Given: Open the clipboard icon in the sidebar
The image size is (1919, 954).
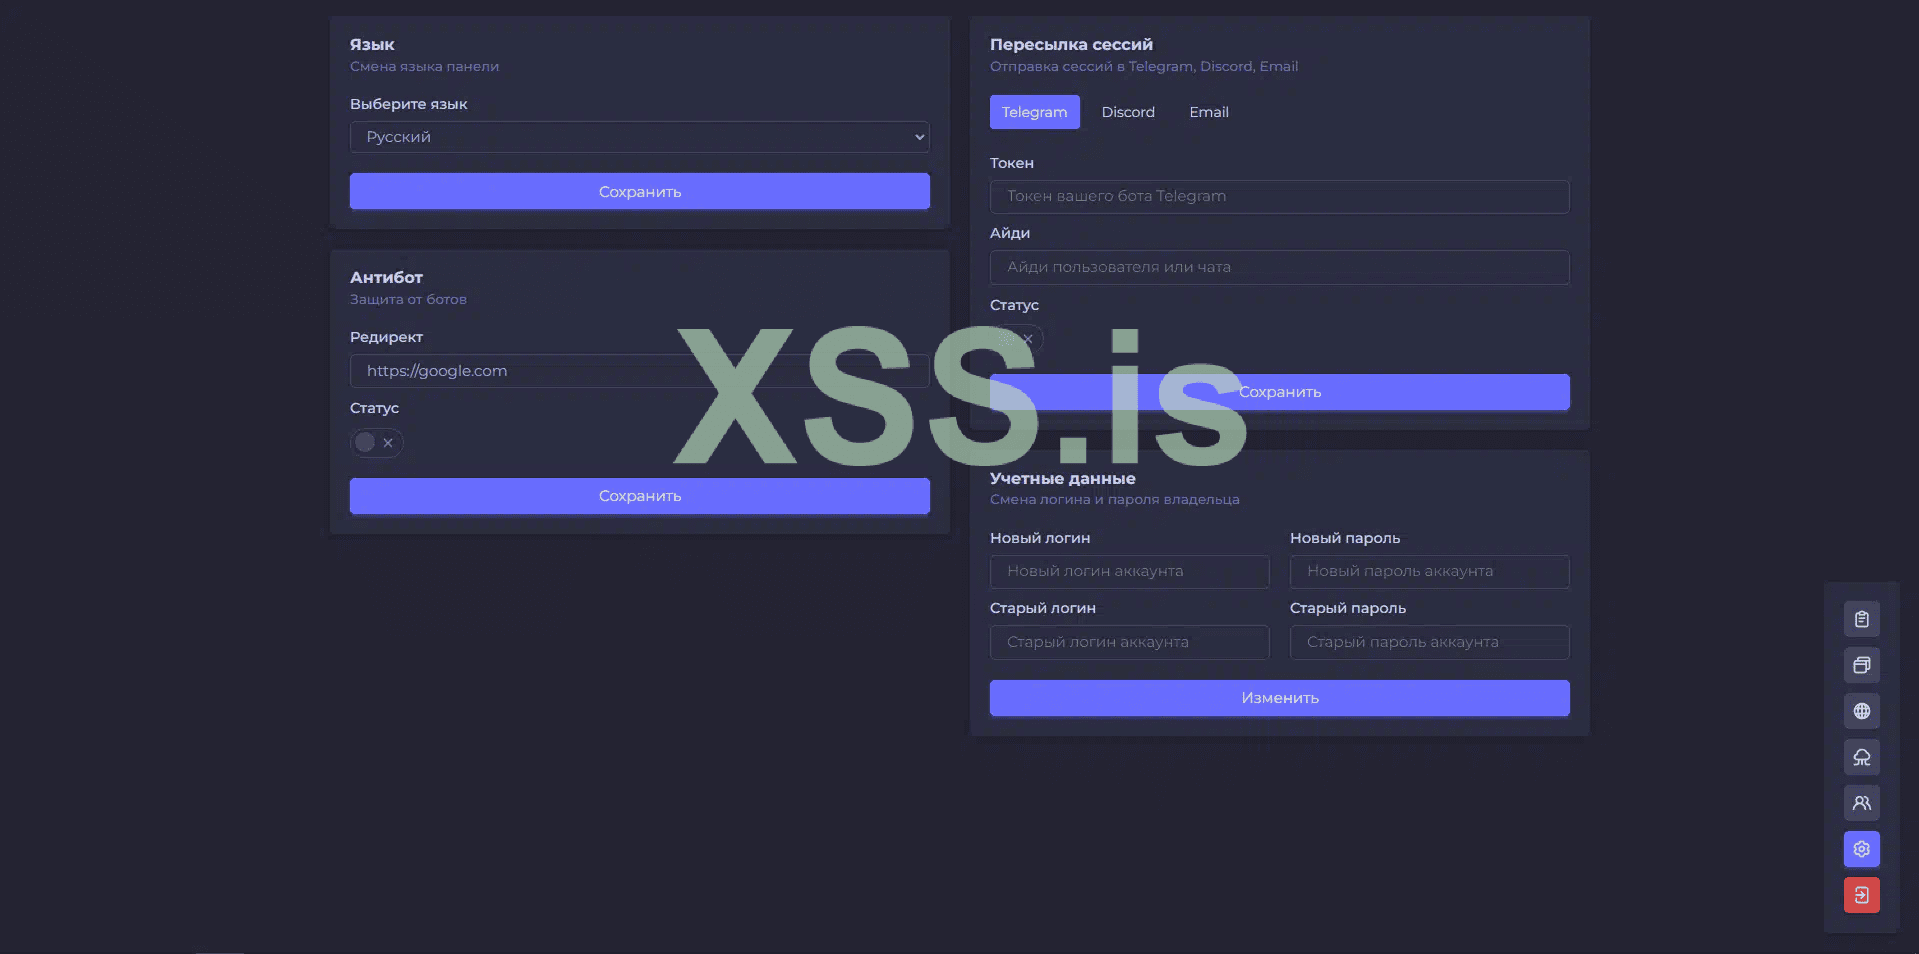Looking at the screenshot, I should pos(1861,619).
